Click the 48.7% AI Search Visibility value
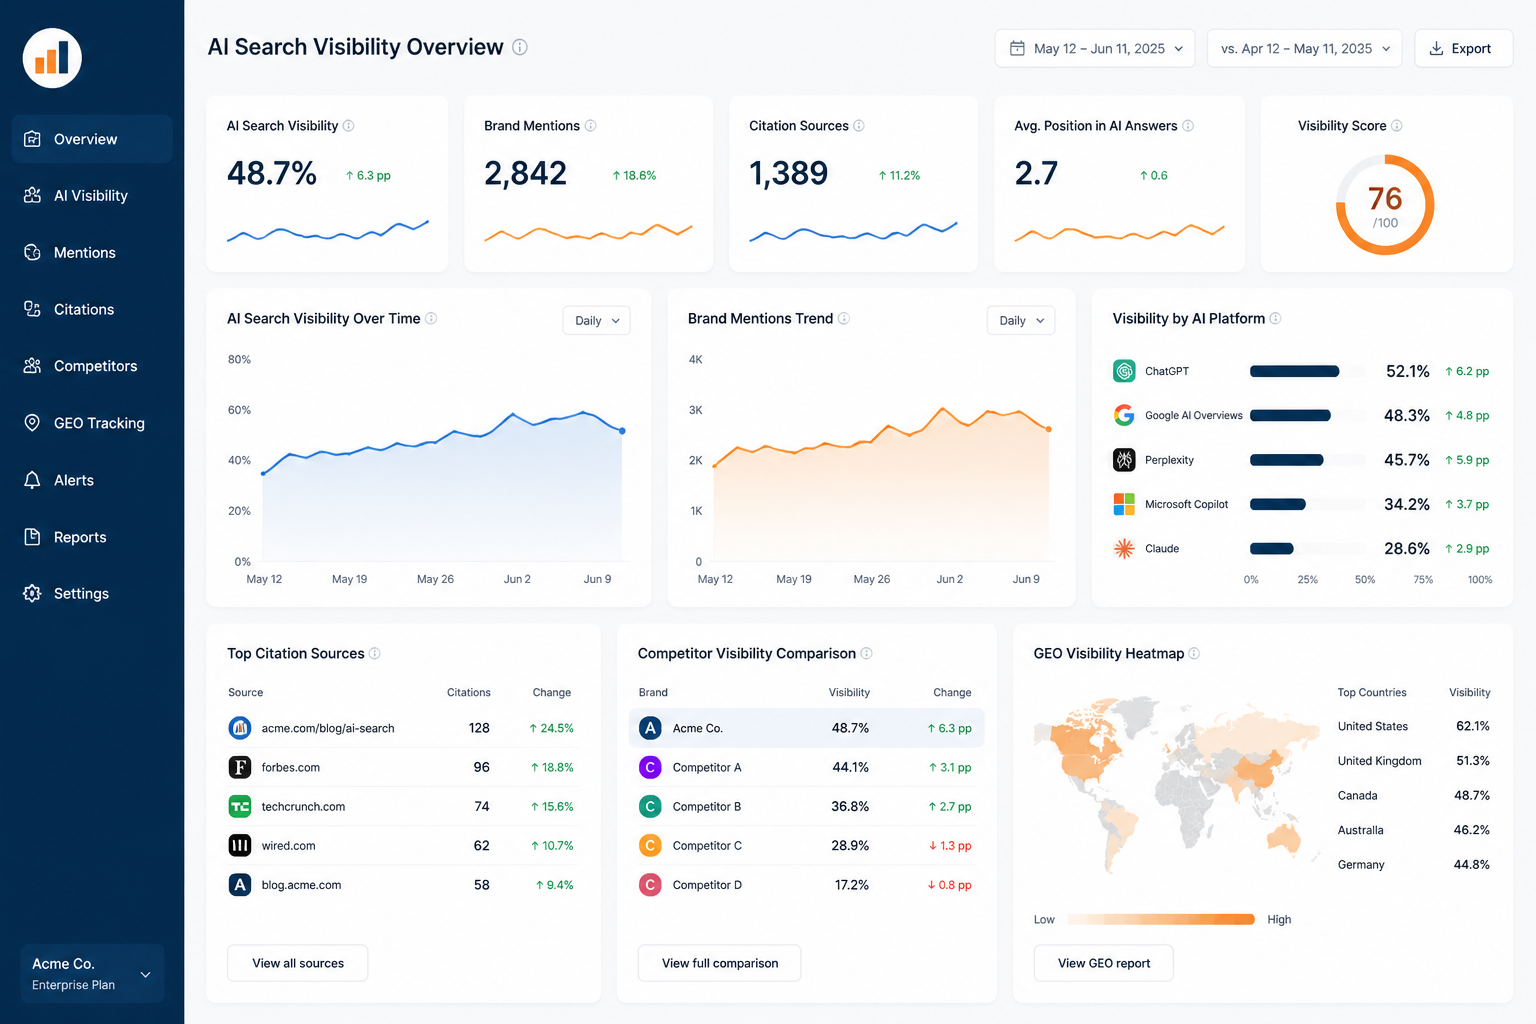This screenshot has height=1024, width=1536. click(x=272, y=173)
